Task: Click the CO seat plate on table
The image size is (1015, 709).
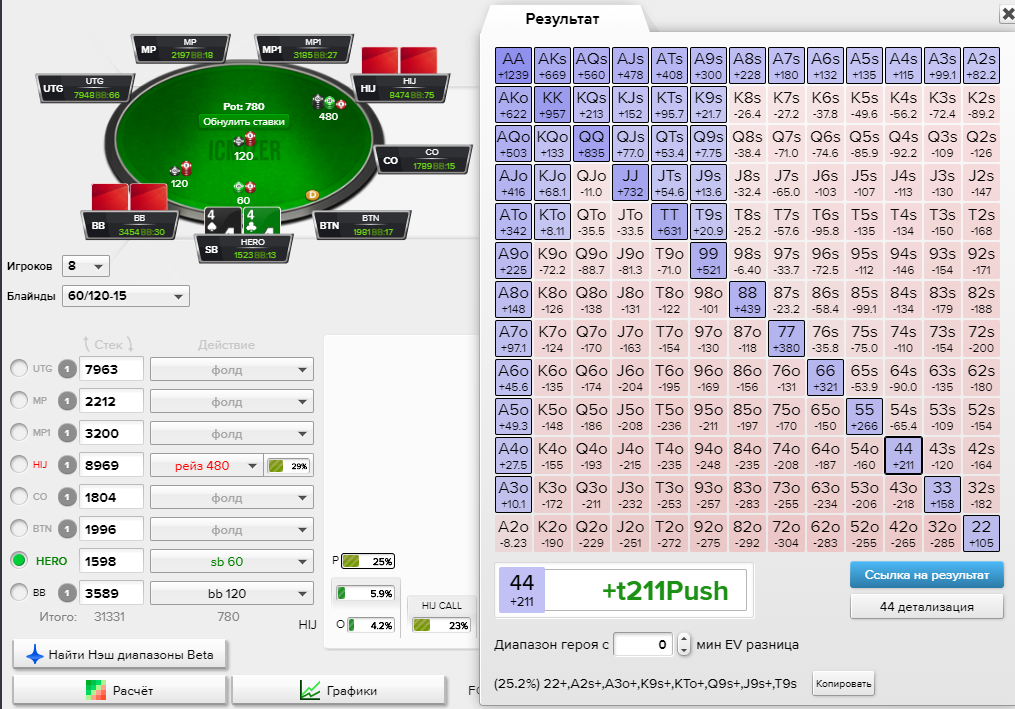Action: coord(425,159)
